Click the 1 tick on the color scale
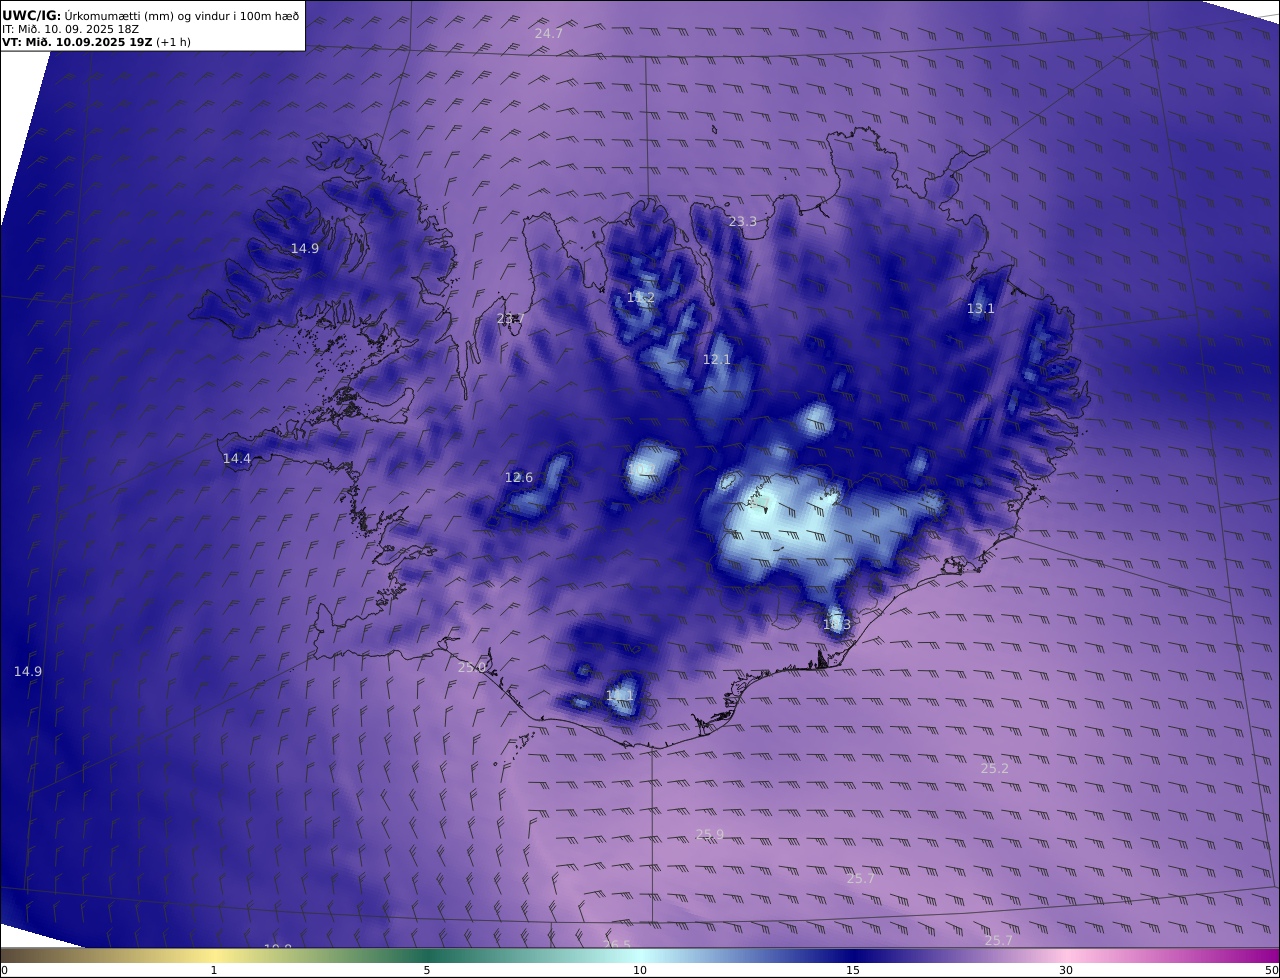 (213, 970)
